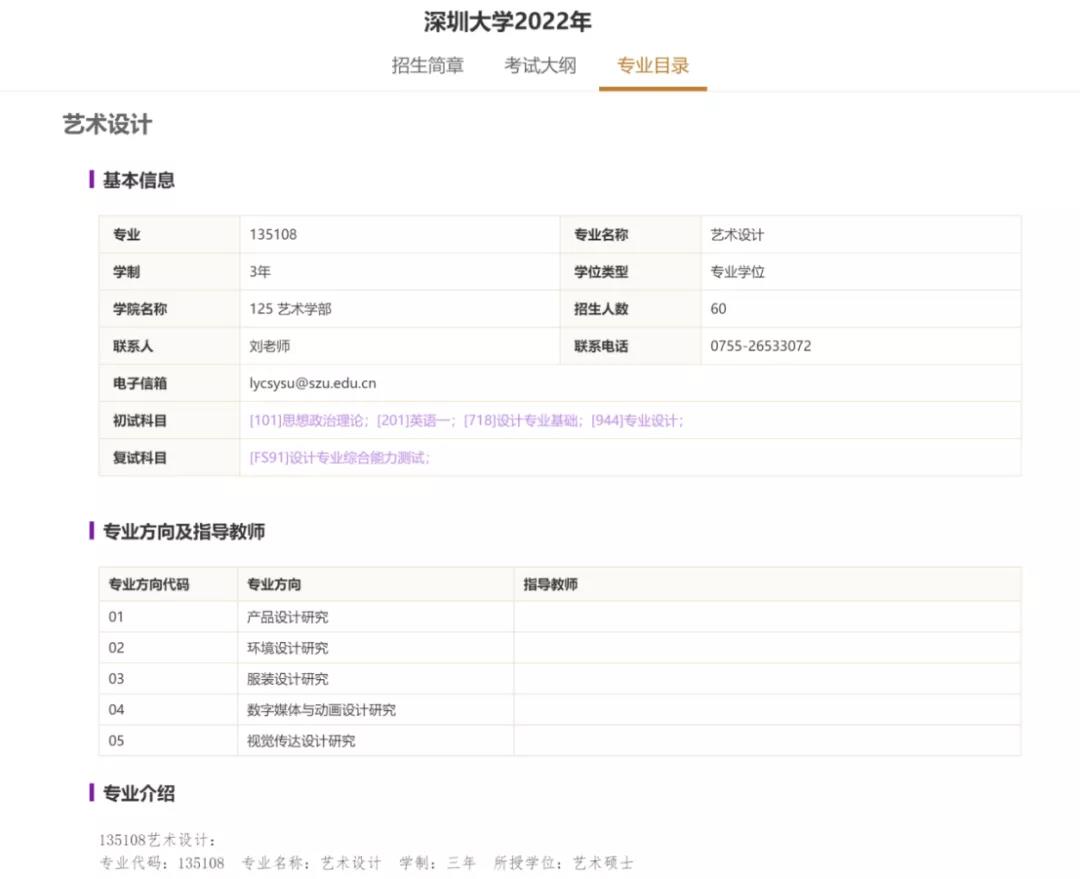Viewport: 1080px width, 879px height.
Task: Open the [101]思想政治理论 exam subject link
Action: tap(309, 420)
